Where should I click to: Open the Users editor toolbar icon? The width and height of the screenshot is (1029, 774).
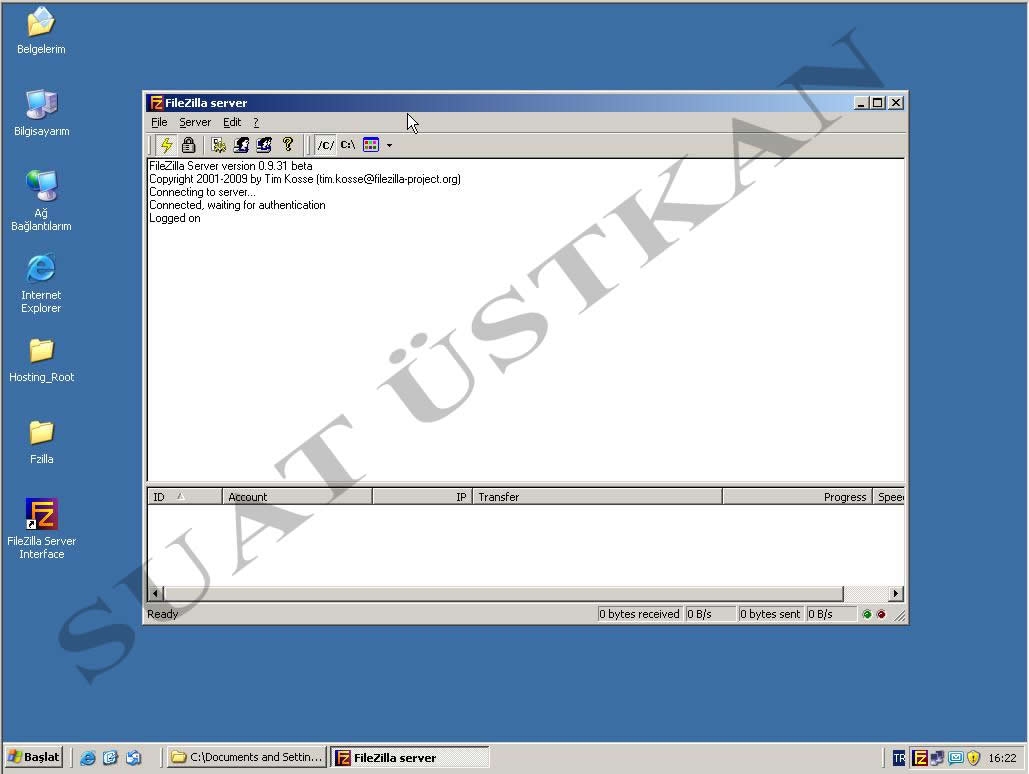pyautogui.click(x=241, y=144)
